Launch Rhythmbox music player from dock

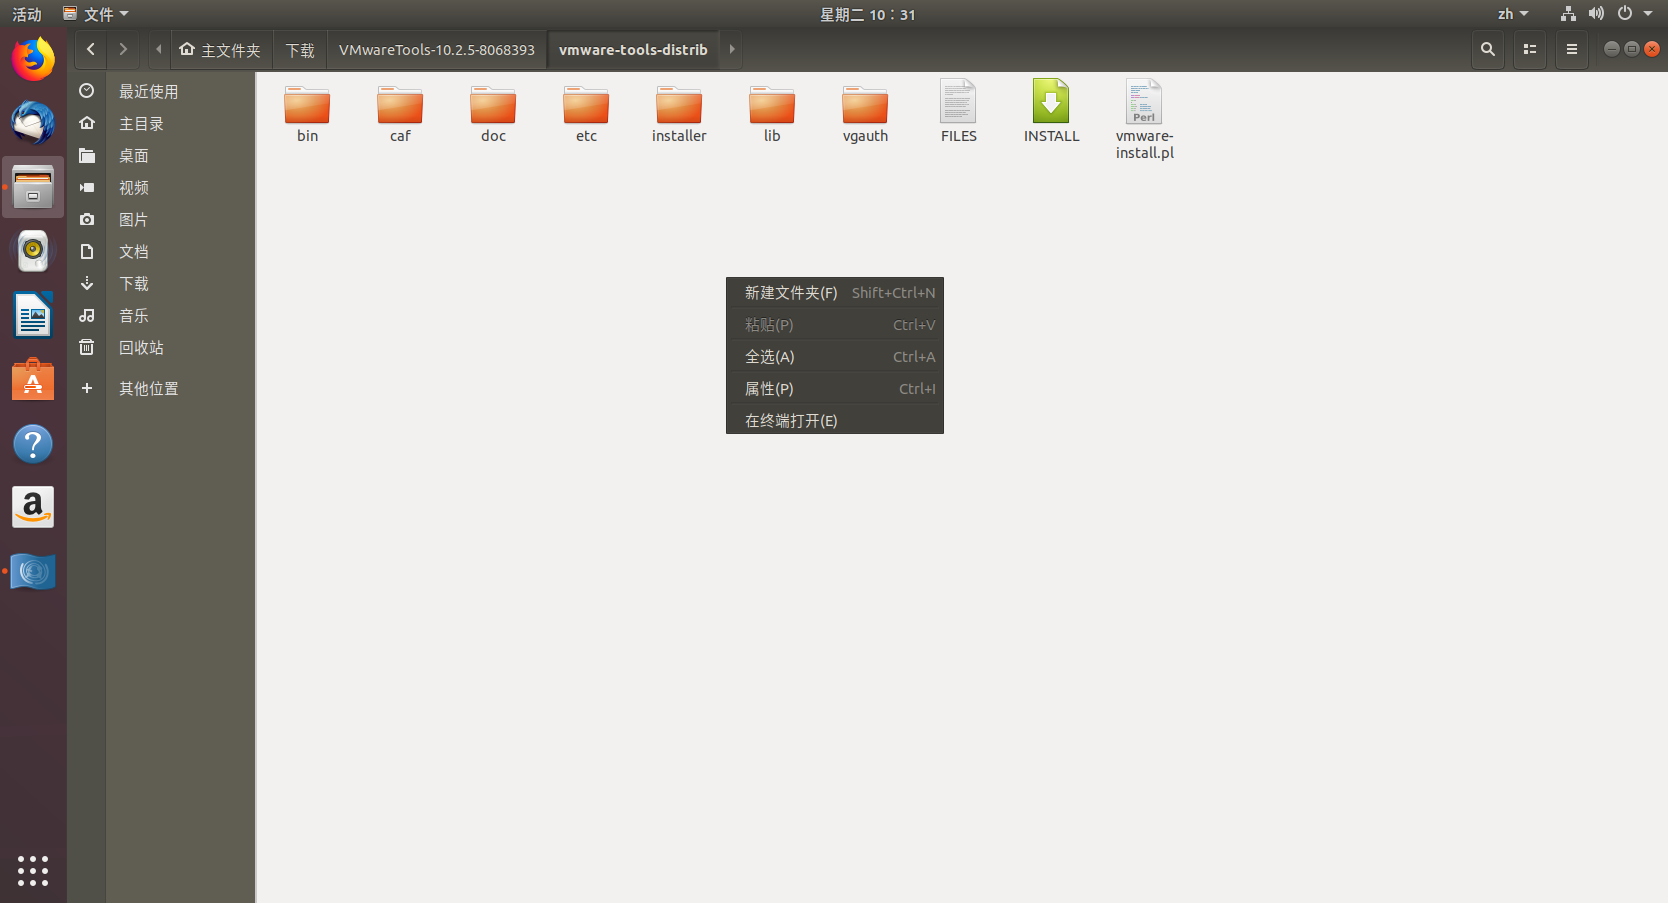pyautogui.click(x=33, y=251)
